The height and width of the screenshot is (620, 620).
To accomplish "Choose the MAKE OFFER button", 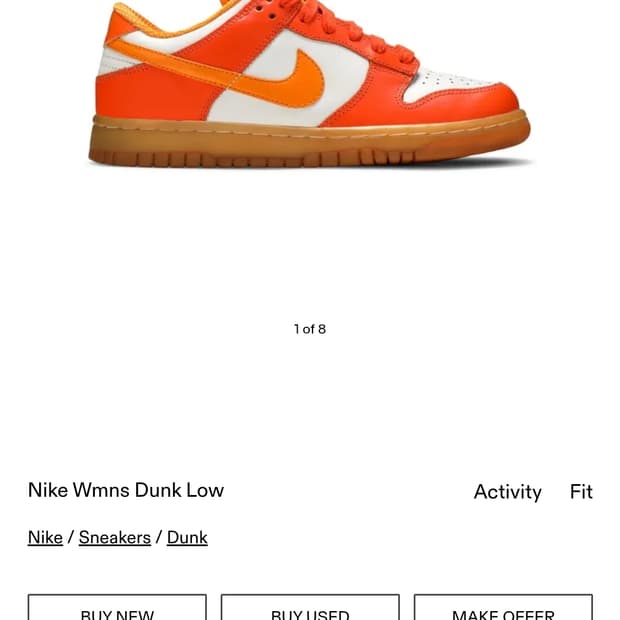I will pyautogui.click(x=503, y=607).
